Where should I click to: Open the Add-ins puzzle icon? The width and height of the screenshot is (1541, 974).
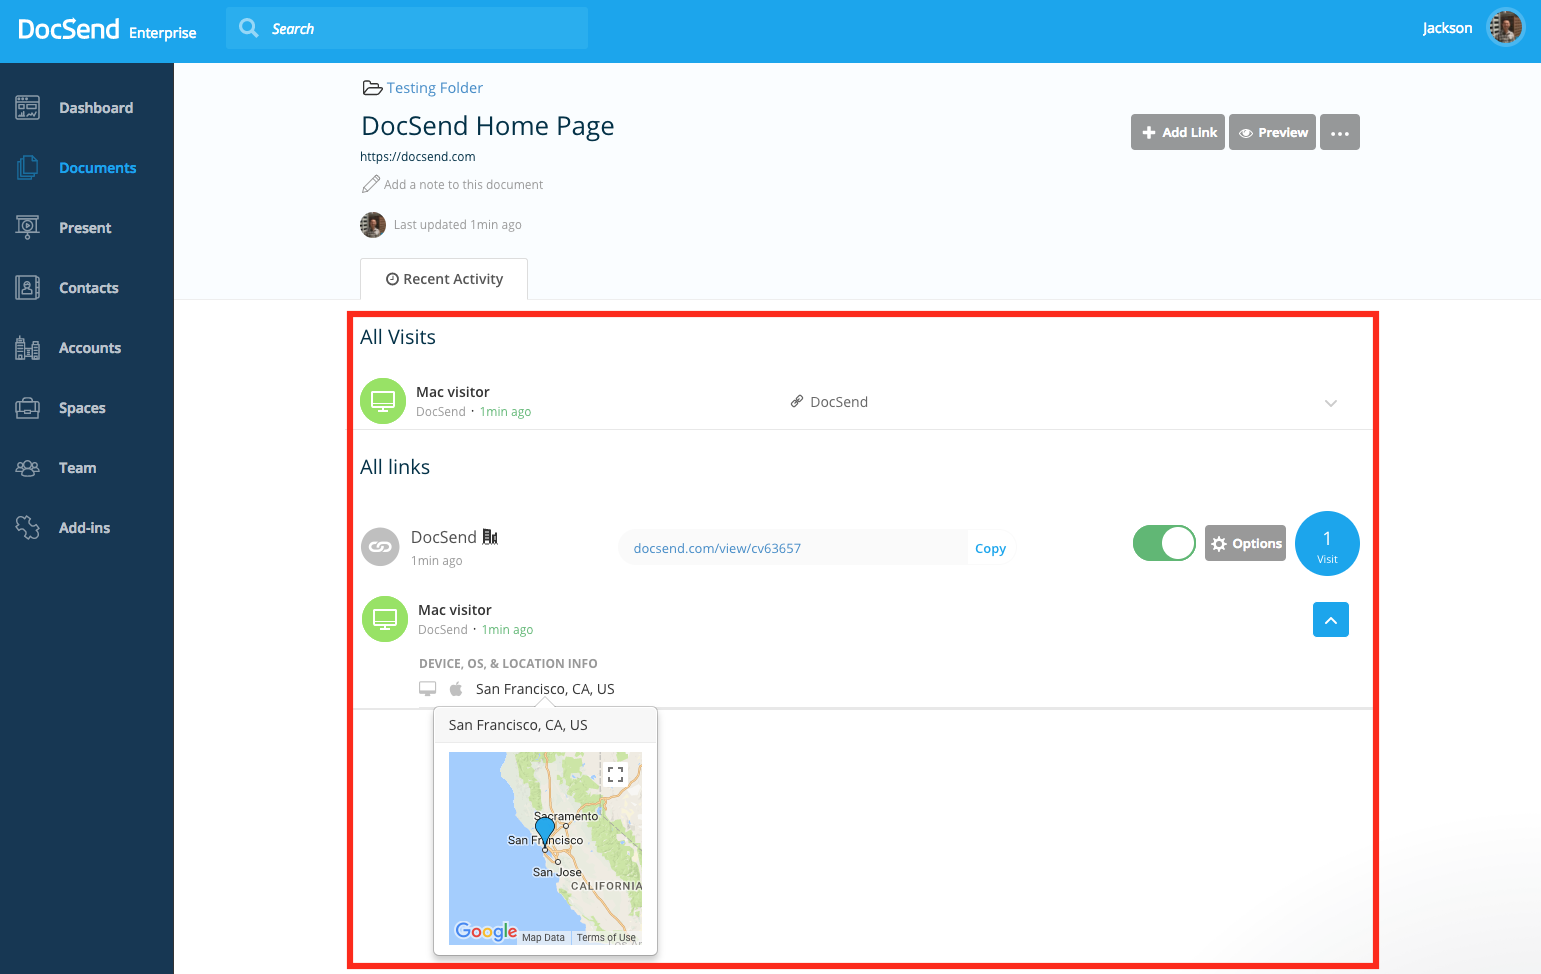coord(27,528)
